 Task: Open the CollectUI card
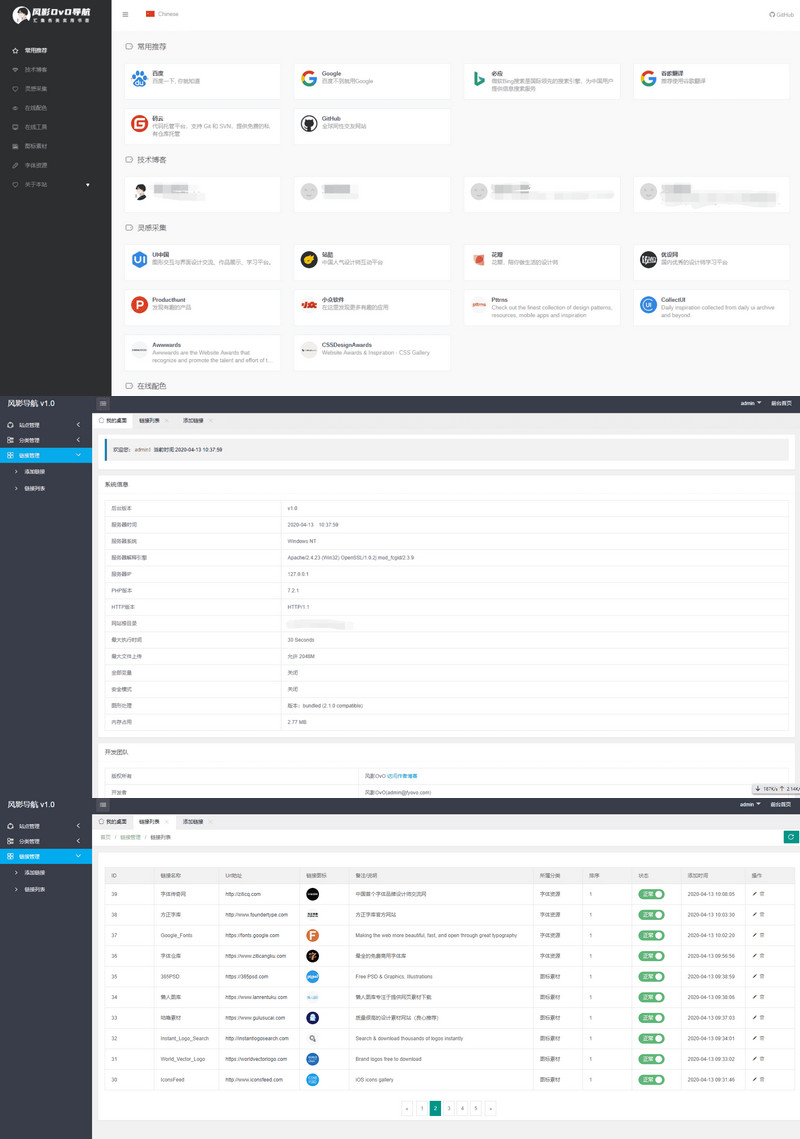coord(711,307)
